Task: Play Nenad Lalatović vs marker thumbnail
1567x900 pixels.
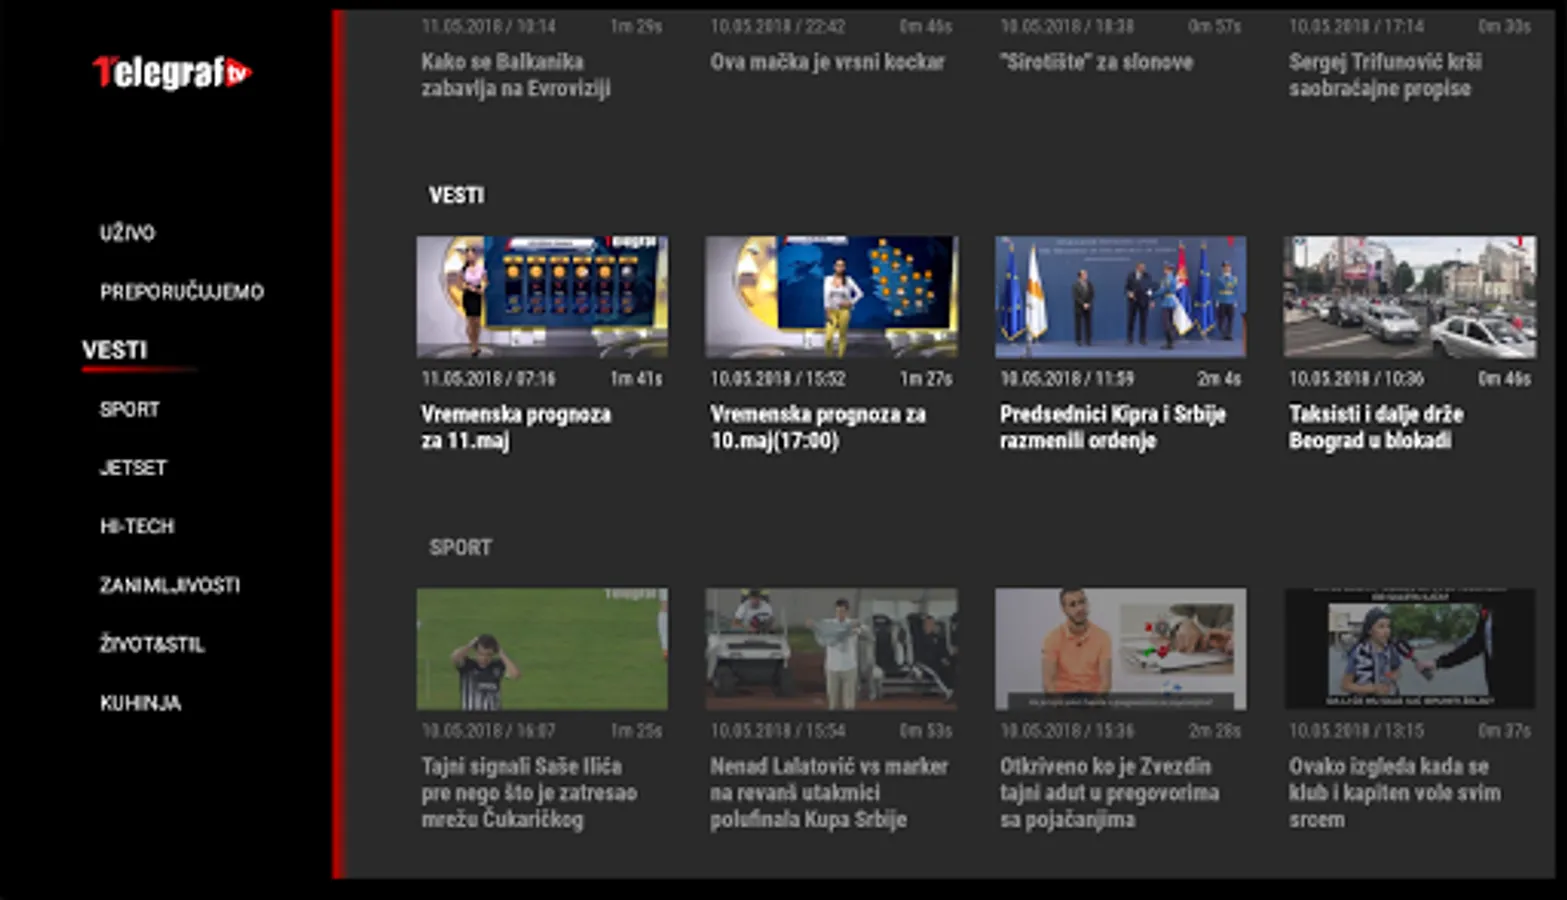Action: click(x=831, y=649)
